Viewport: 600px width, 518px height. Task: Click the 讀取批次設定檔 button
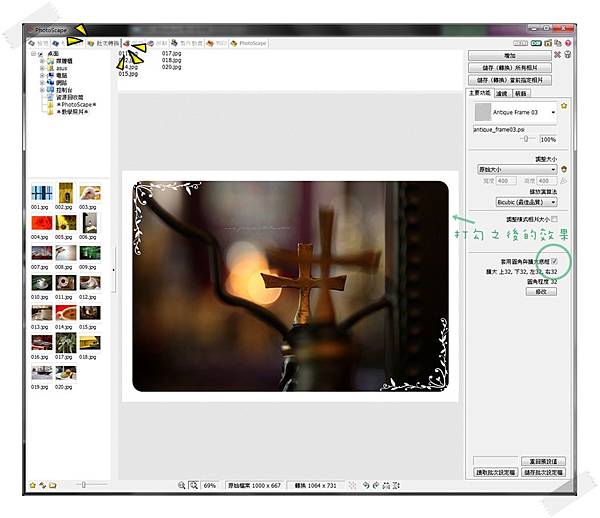[x=496, y=472]
